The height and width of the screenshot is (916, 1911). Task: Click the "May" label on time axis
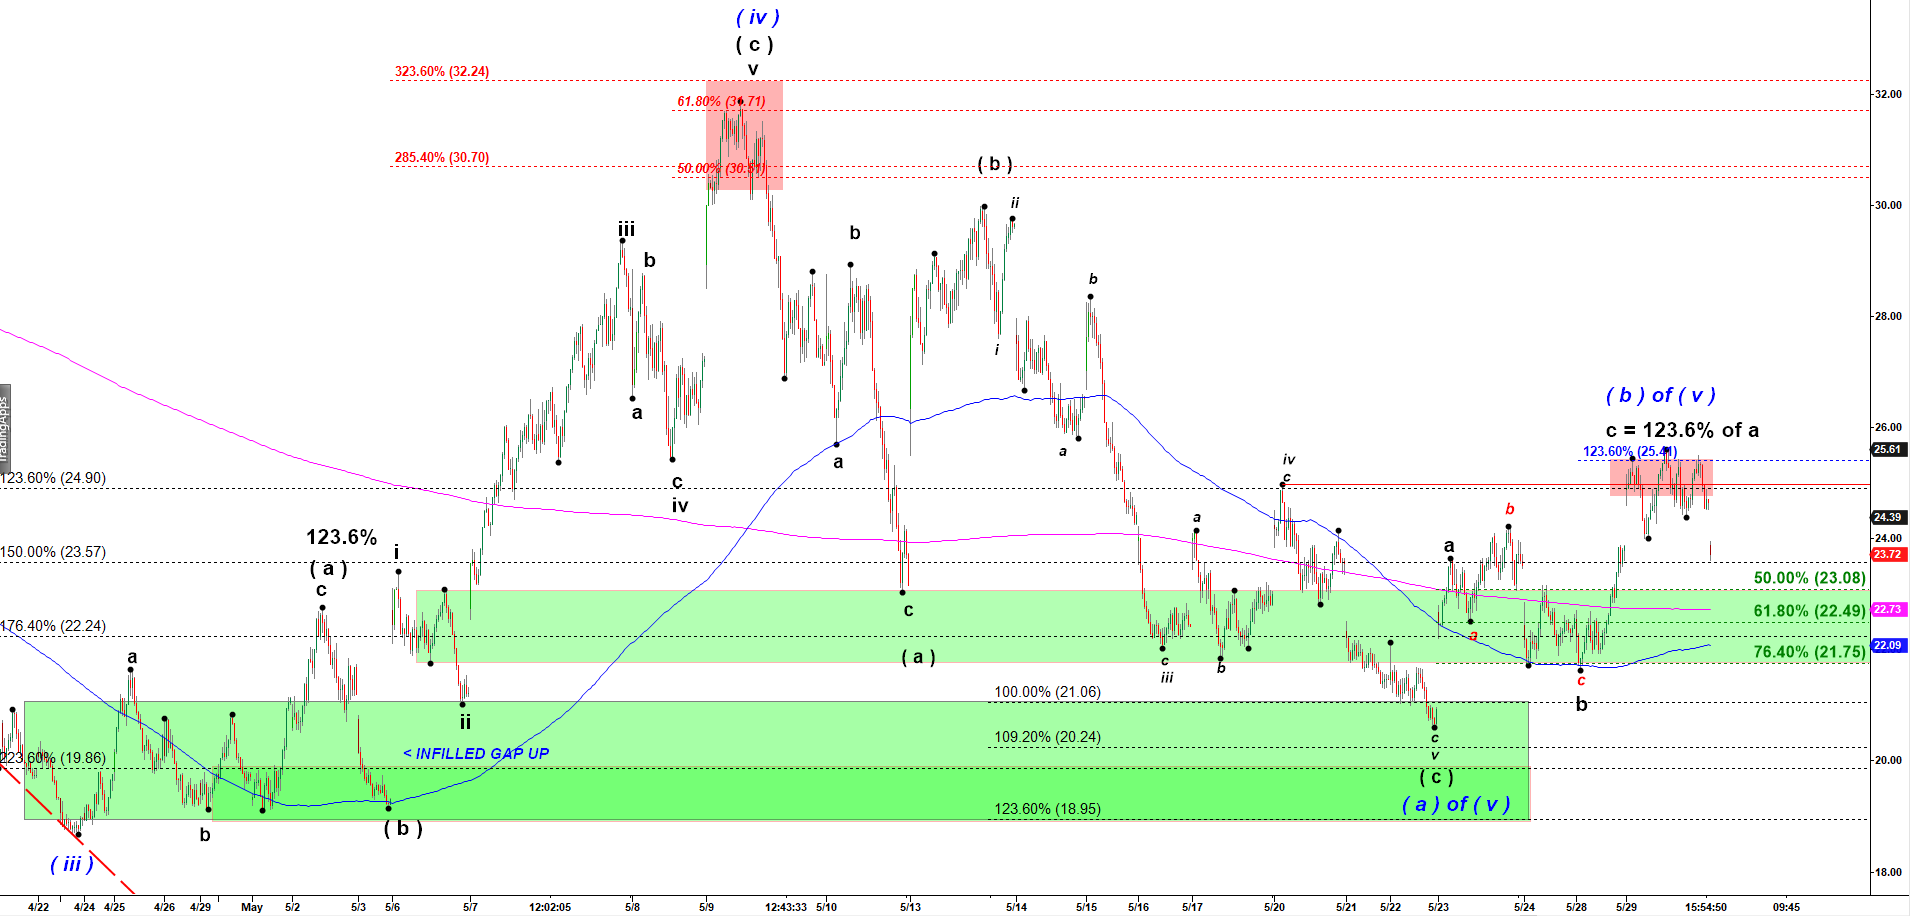(x=252, y=908)
